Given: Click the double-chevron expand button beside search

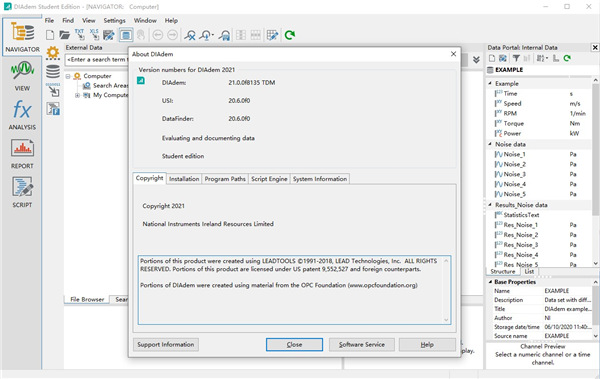Looking at the screenshot, I should tap(476, 60).
